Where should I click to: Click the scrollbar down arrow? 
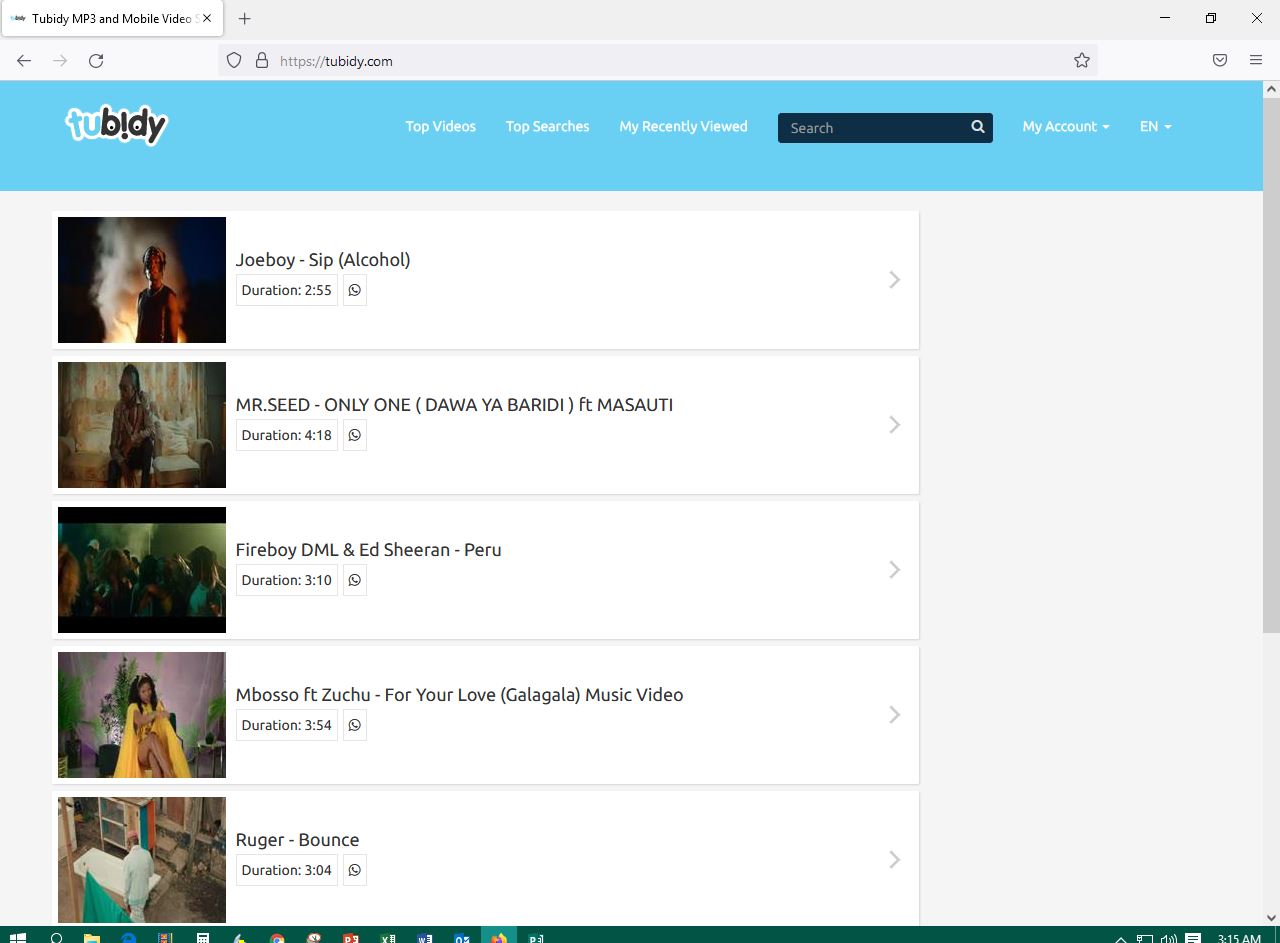pyautogui.click(x=1271, y=917)
